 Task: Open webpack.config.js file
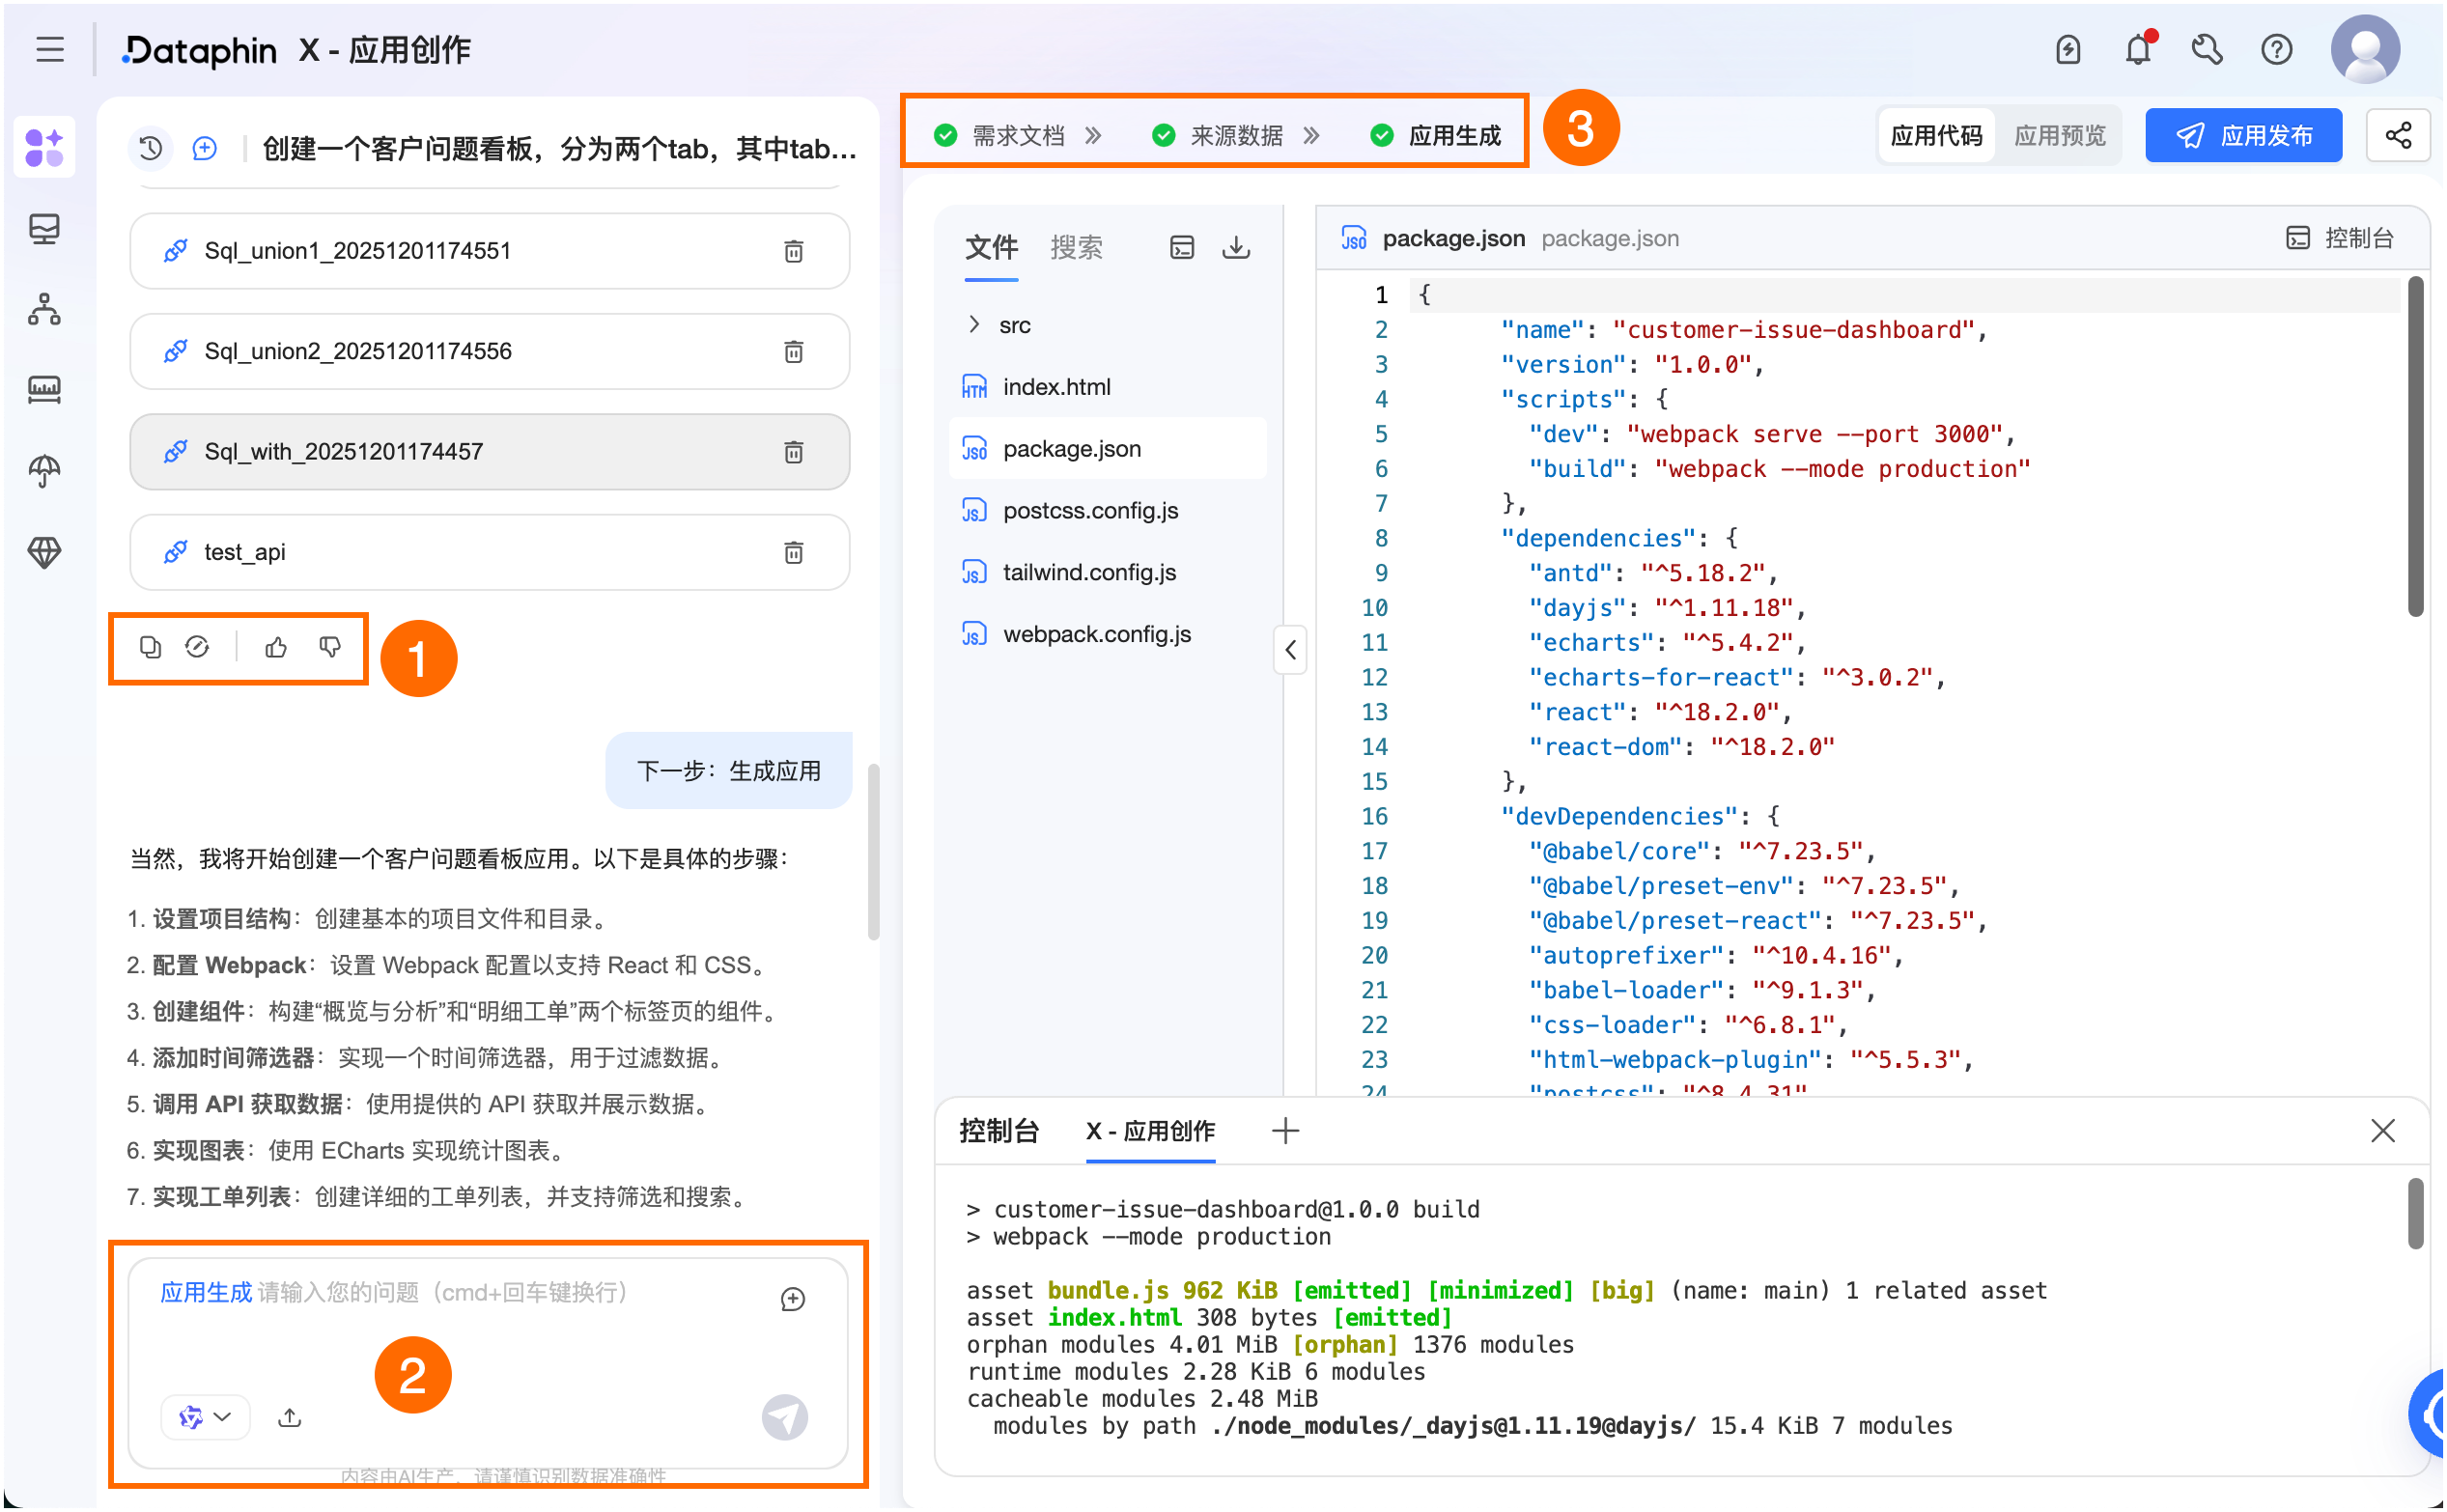click(1097, 635)
